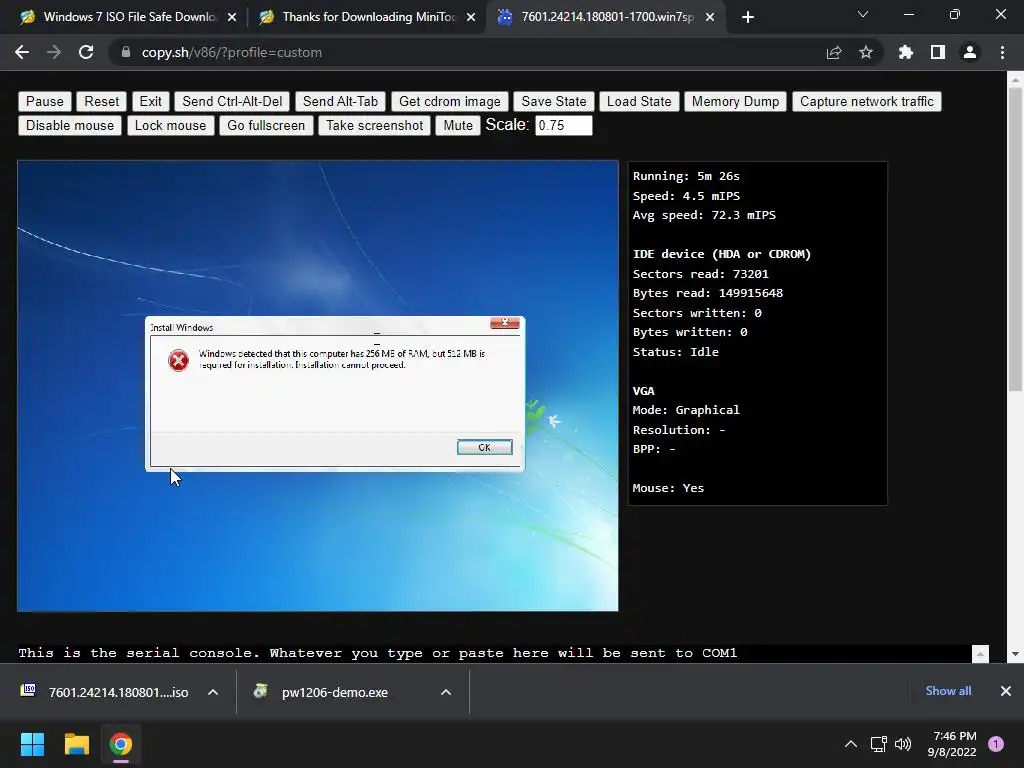Close the 7601.24214 win7sp tab

click(x=710, y=17)
